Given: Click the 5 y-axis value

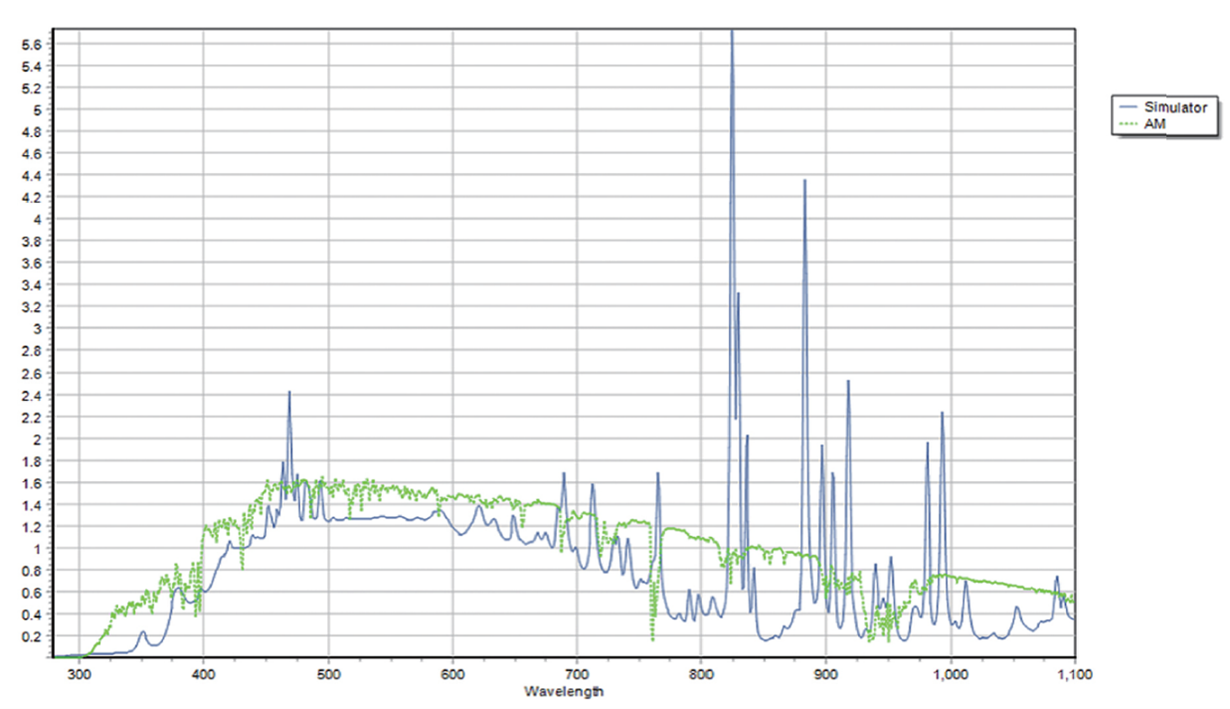Looking at the screenshot, I should (x=37, y=110).
